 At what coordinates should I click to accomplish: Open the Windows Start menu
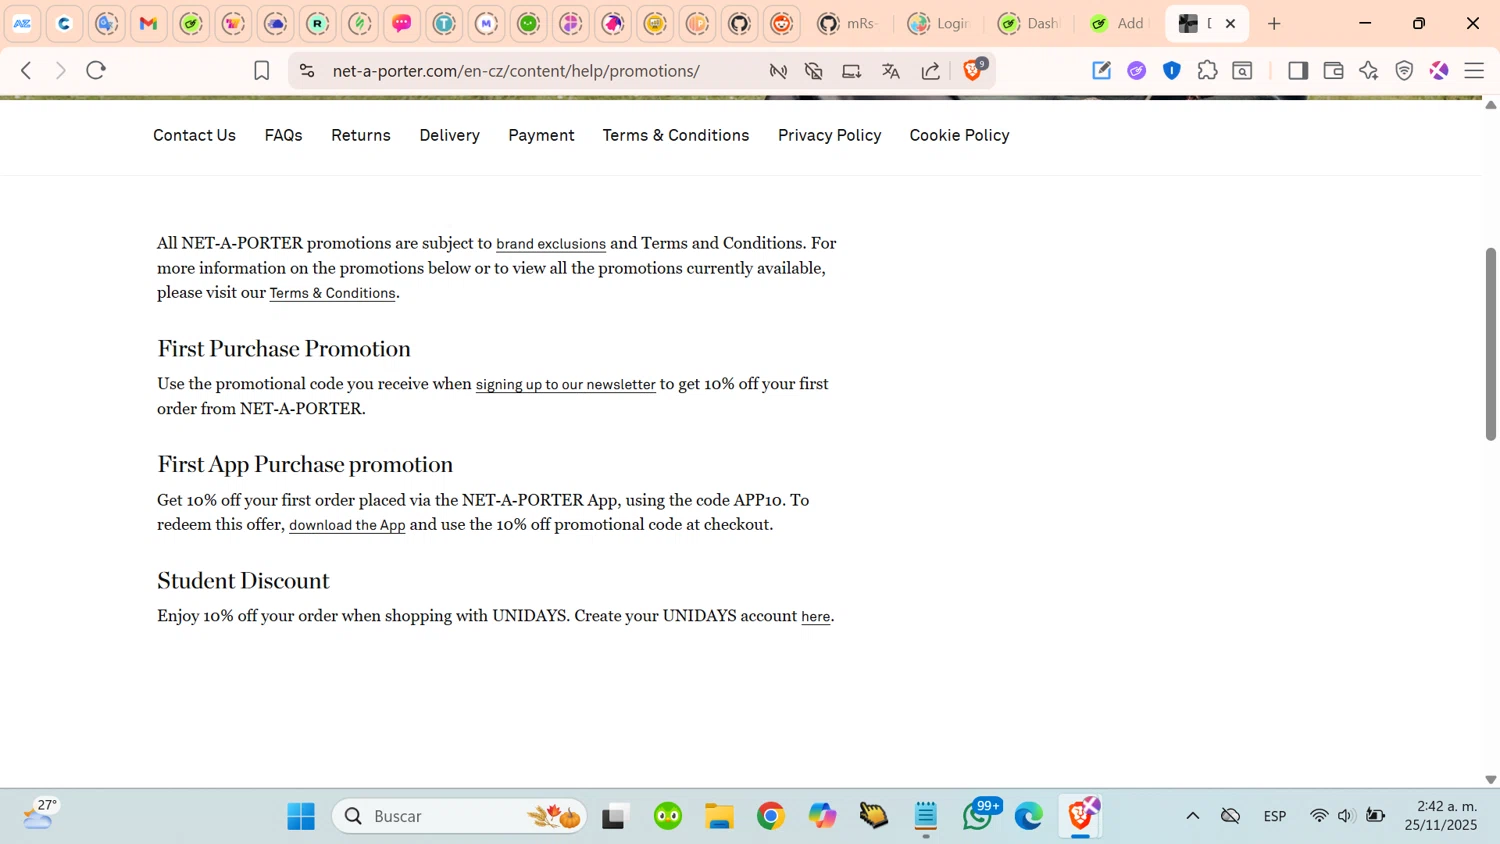pyautogui.click(x=301, y=816)
